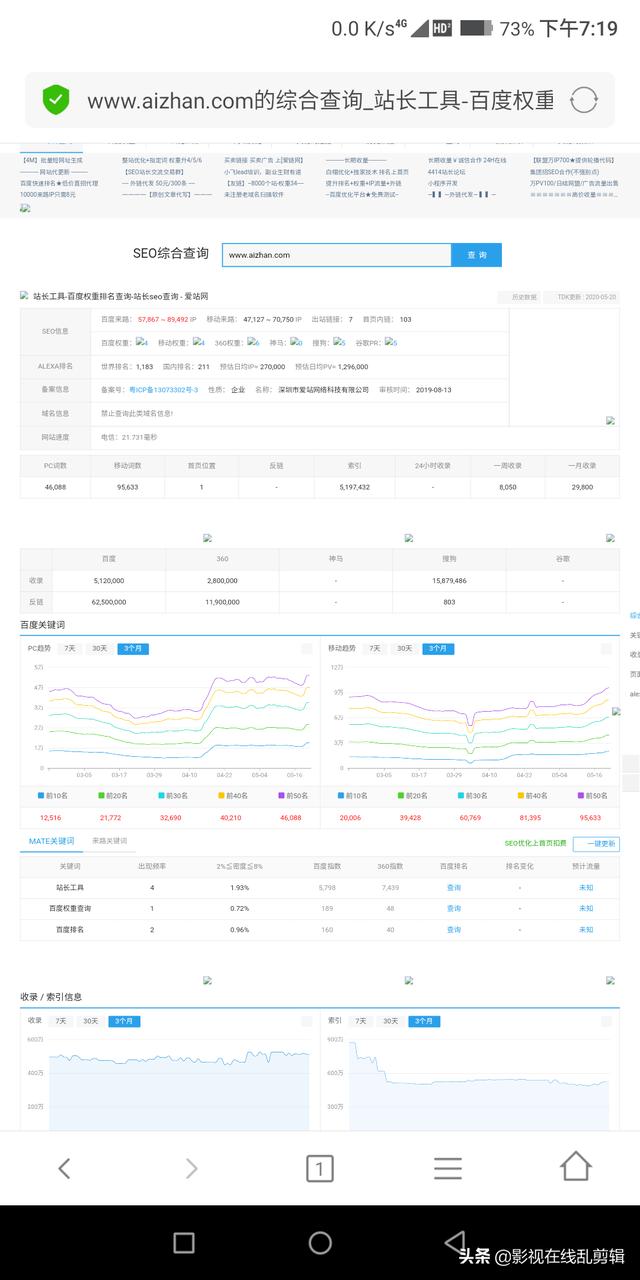Open 小程序开发 ad link
Screen dimensions: 640x1280
443,183
